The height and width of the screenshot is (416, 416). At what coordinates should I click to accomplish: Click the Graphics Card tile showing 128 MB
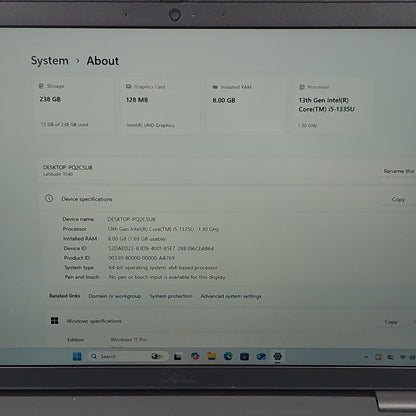tap(160, 107)
